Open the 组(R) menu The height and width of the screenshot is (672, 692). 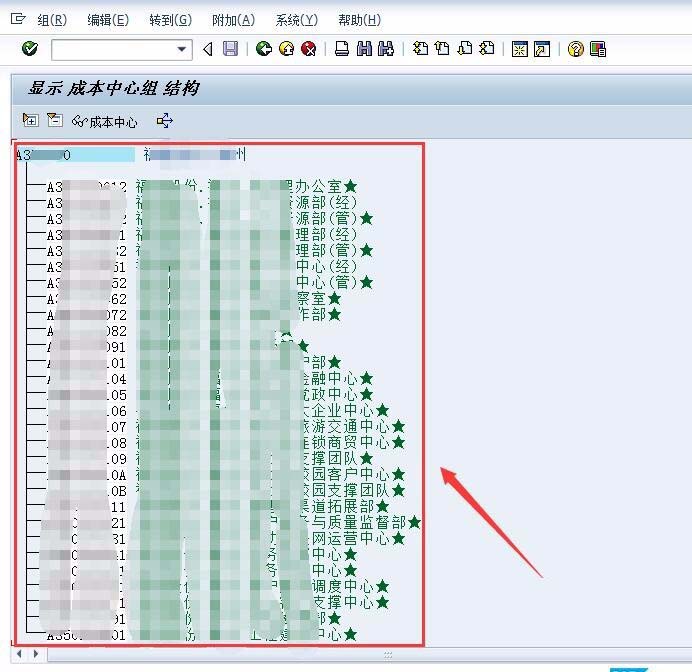(x=52, y=20)
